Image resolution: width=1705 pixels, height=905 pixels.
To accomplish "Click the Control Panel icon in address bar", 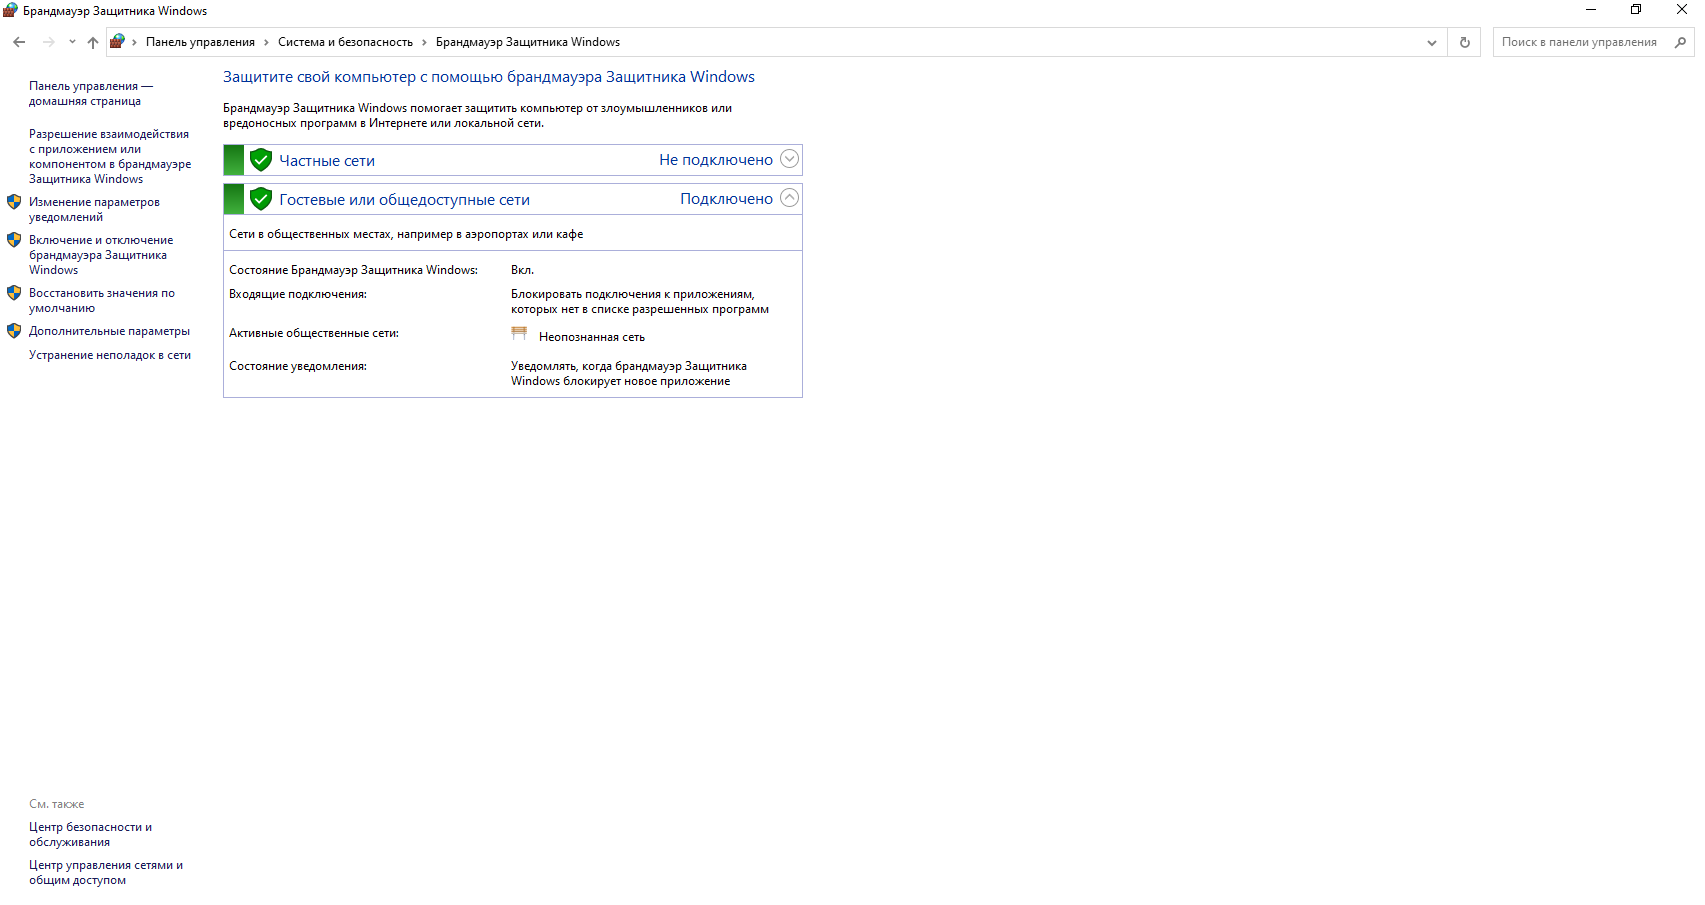I will pyautogui.click(x=117, y=42).
